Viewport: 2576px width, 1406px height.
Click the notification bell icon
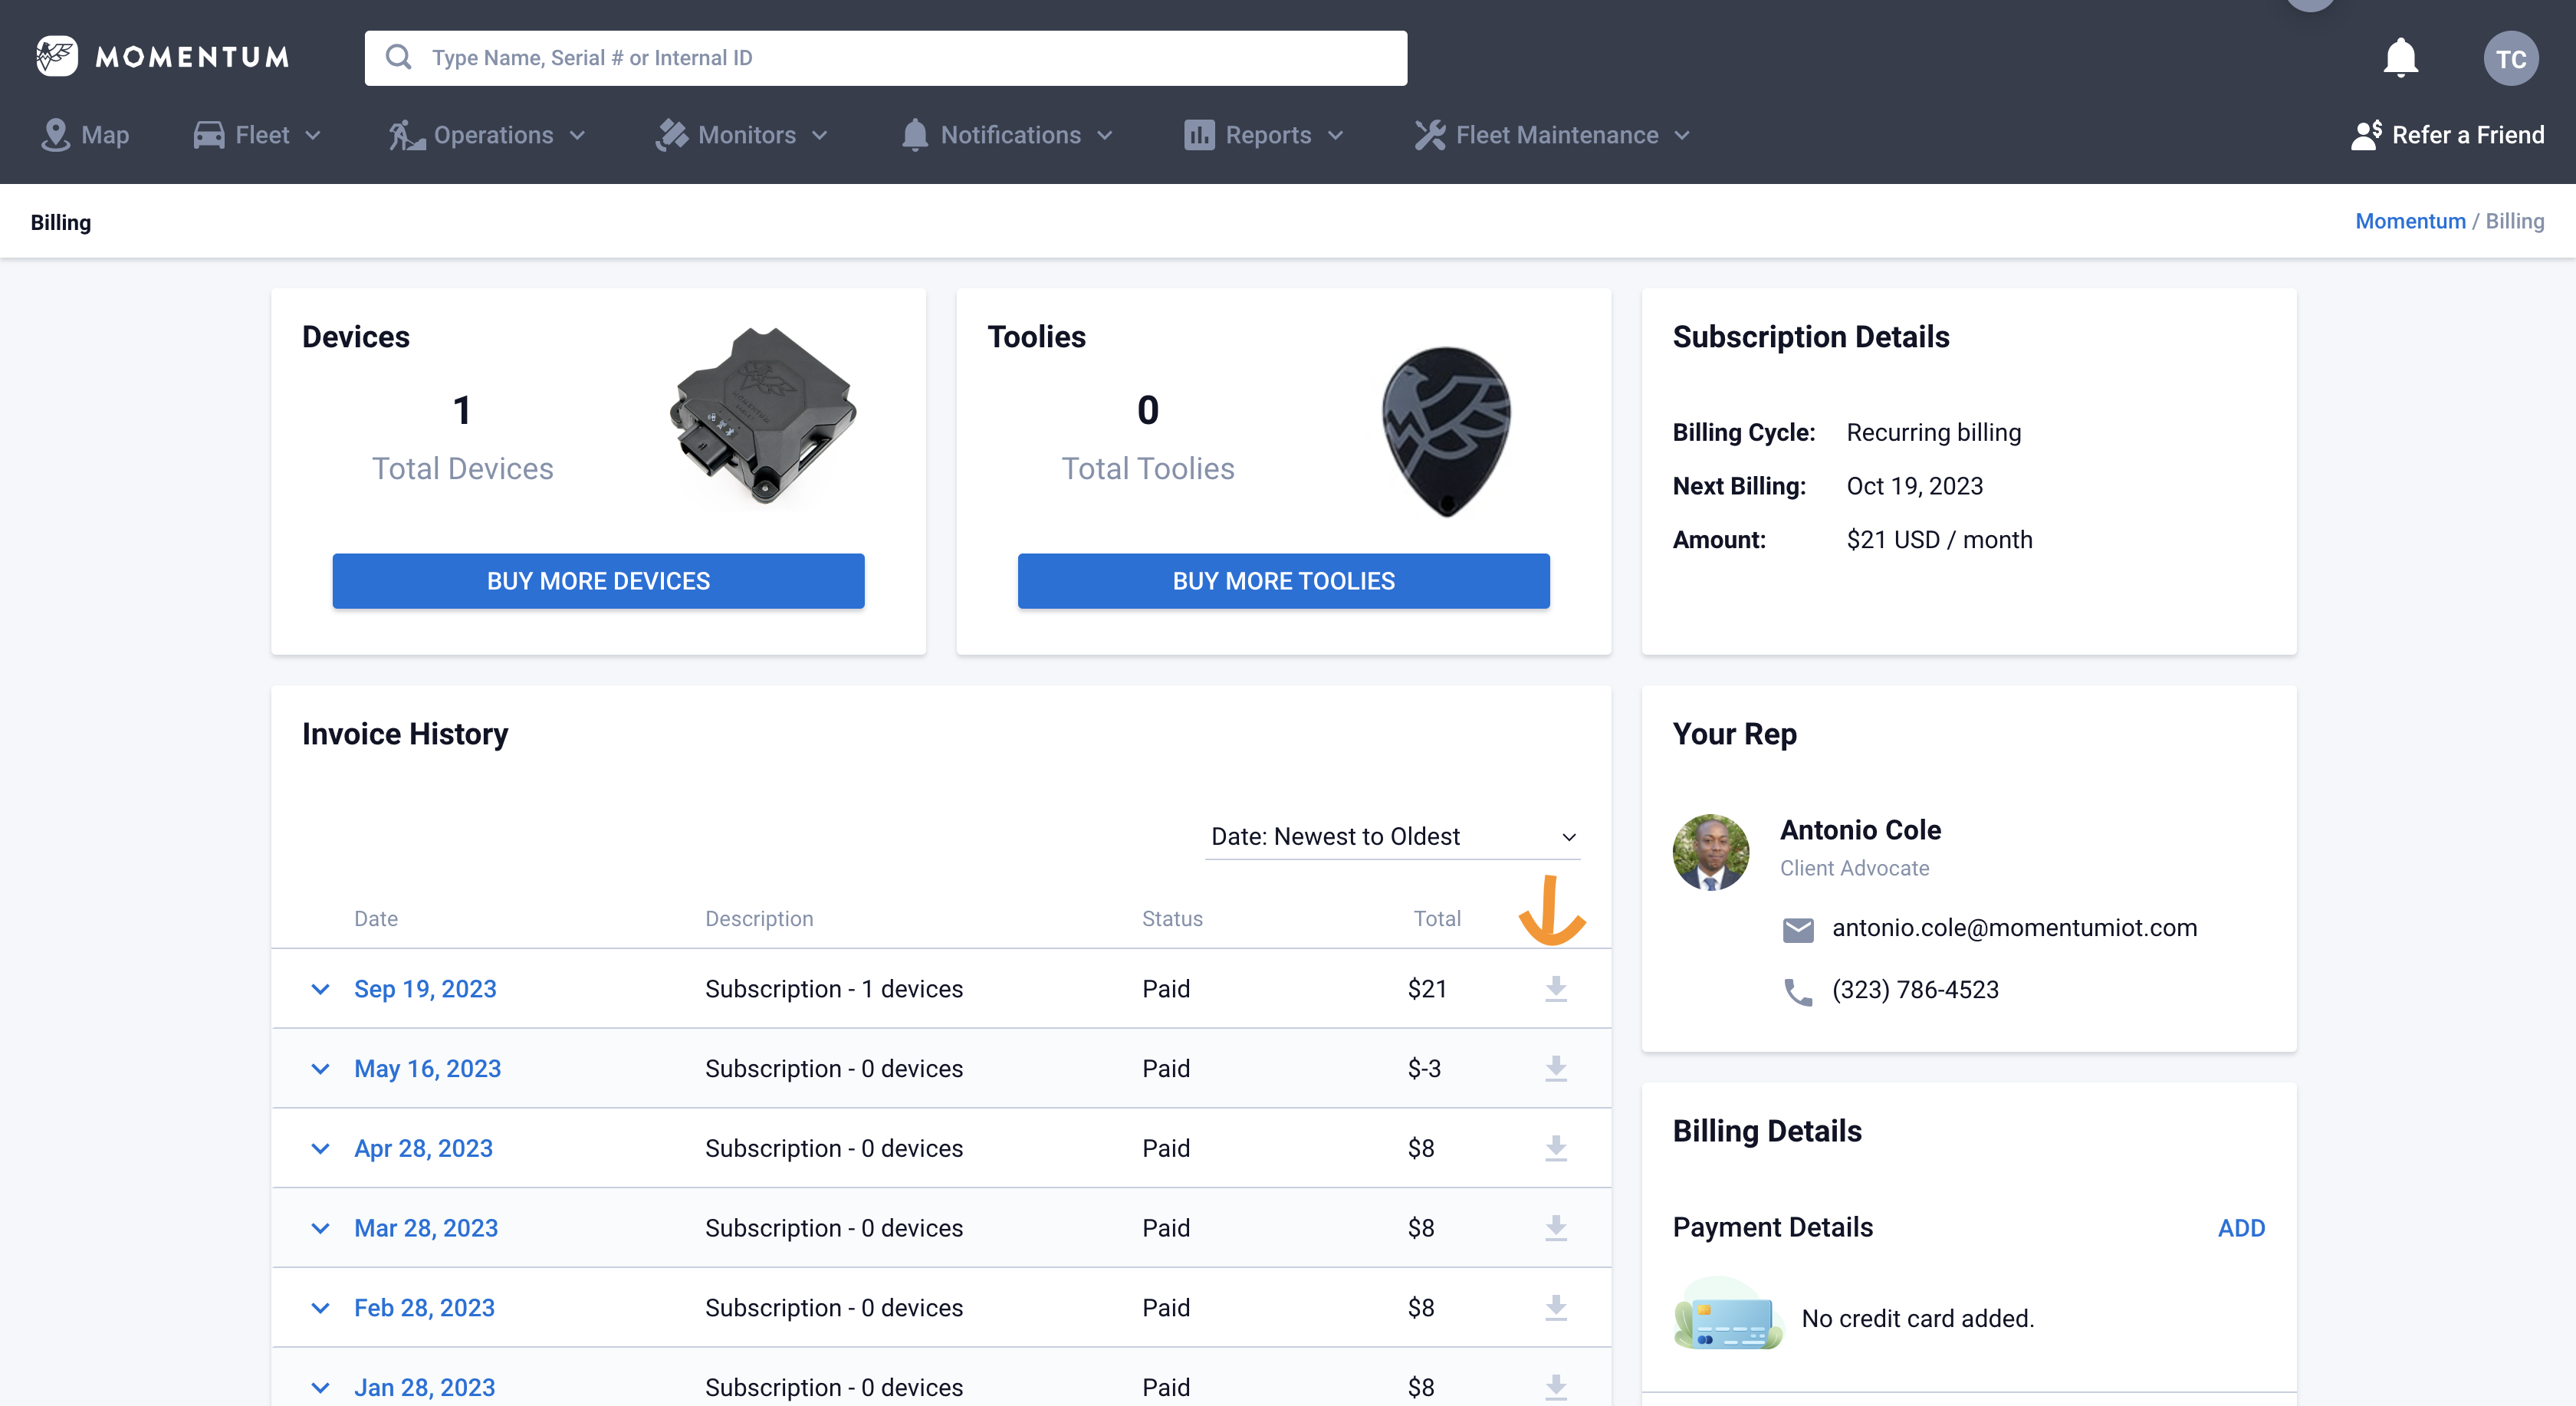(x=2400, y=58)
